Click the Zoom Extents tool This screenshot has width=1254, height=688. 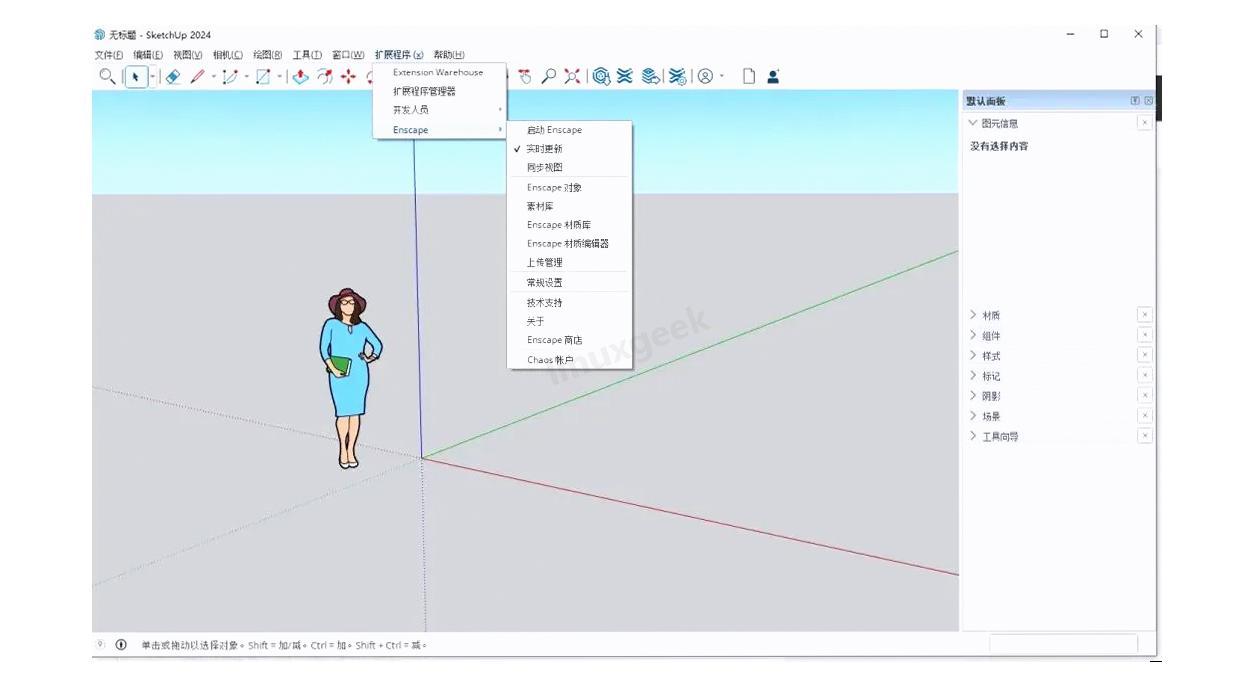click(572, 76)
